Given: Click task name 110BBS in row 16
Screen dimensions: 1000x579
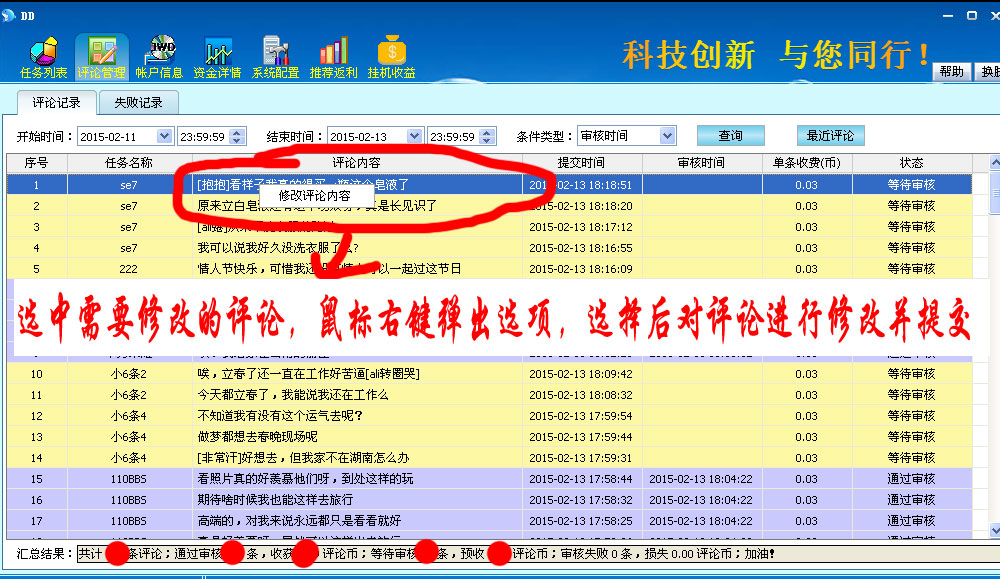Looking at the screenshot, I should (128, 501).
